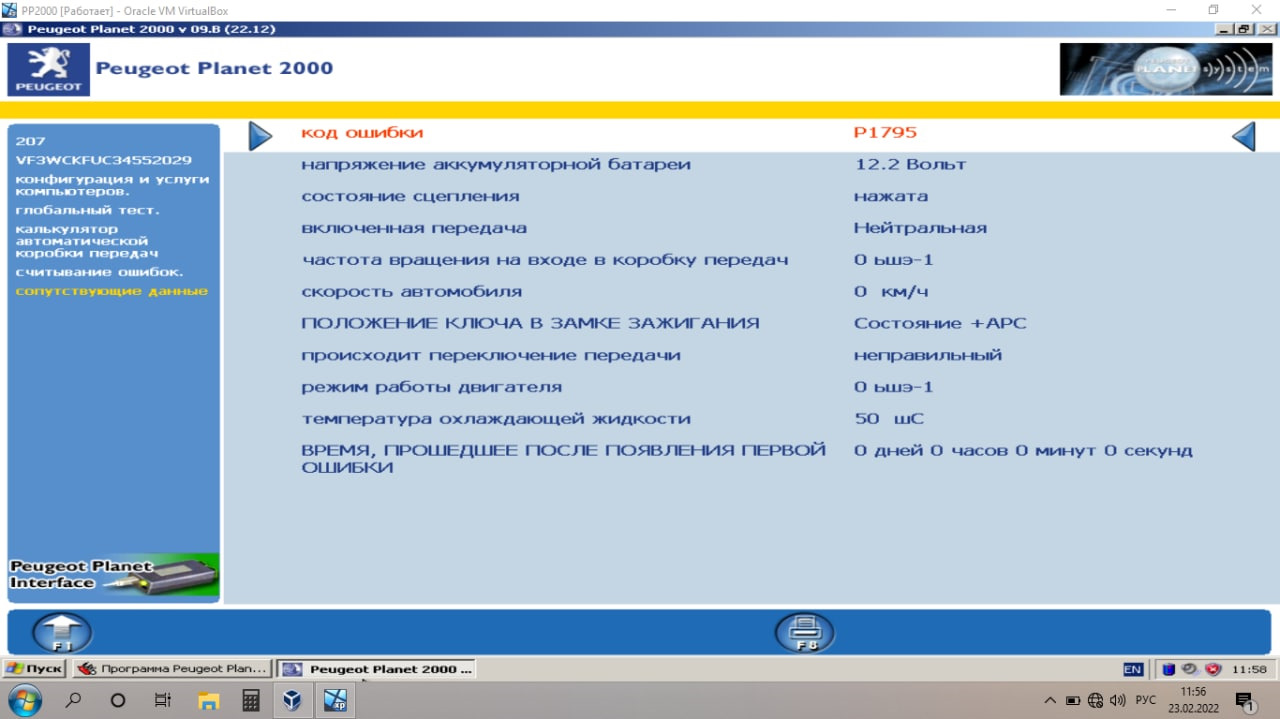This screenshot has width=1280, height=719.
Task: Click the guest clock showing 11:58
Action: (1250, 669)
